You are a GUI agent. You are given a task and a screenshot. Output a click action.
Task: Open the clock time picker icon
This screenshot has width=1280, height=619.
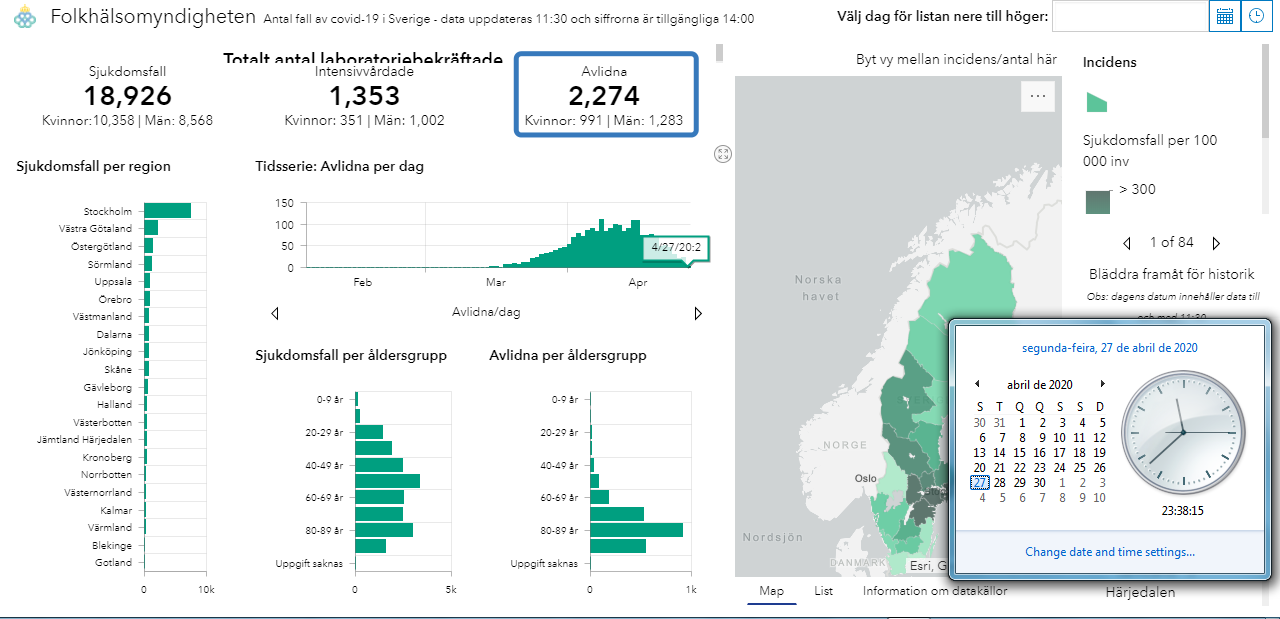(1256, 16)
